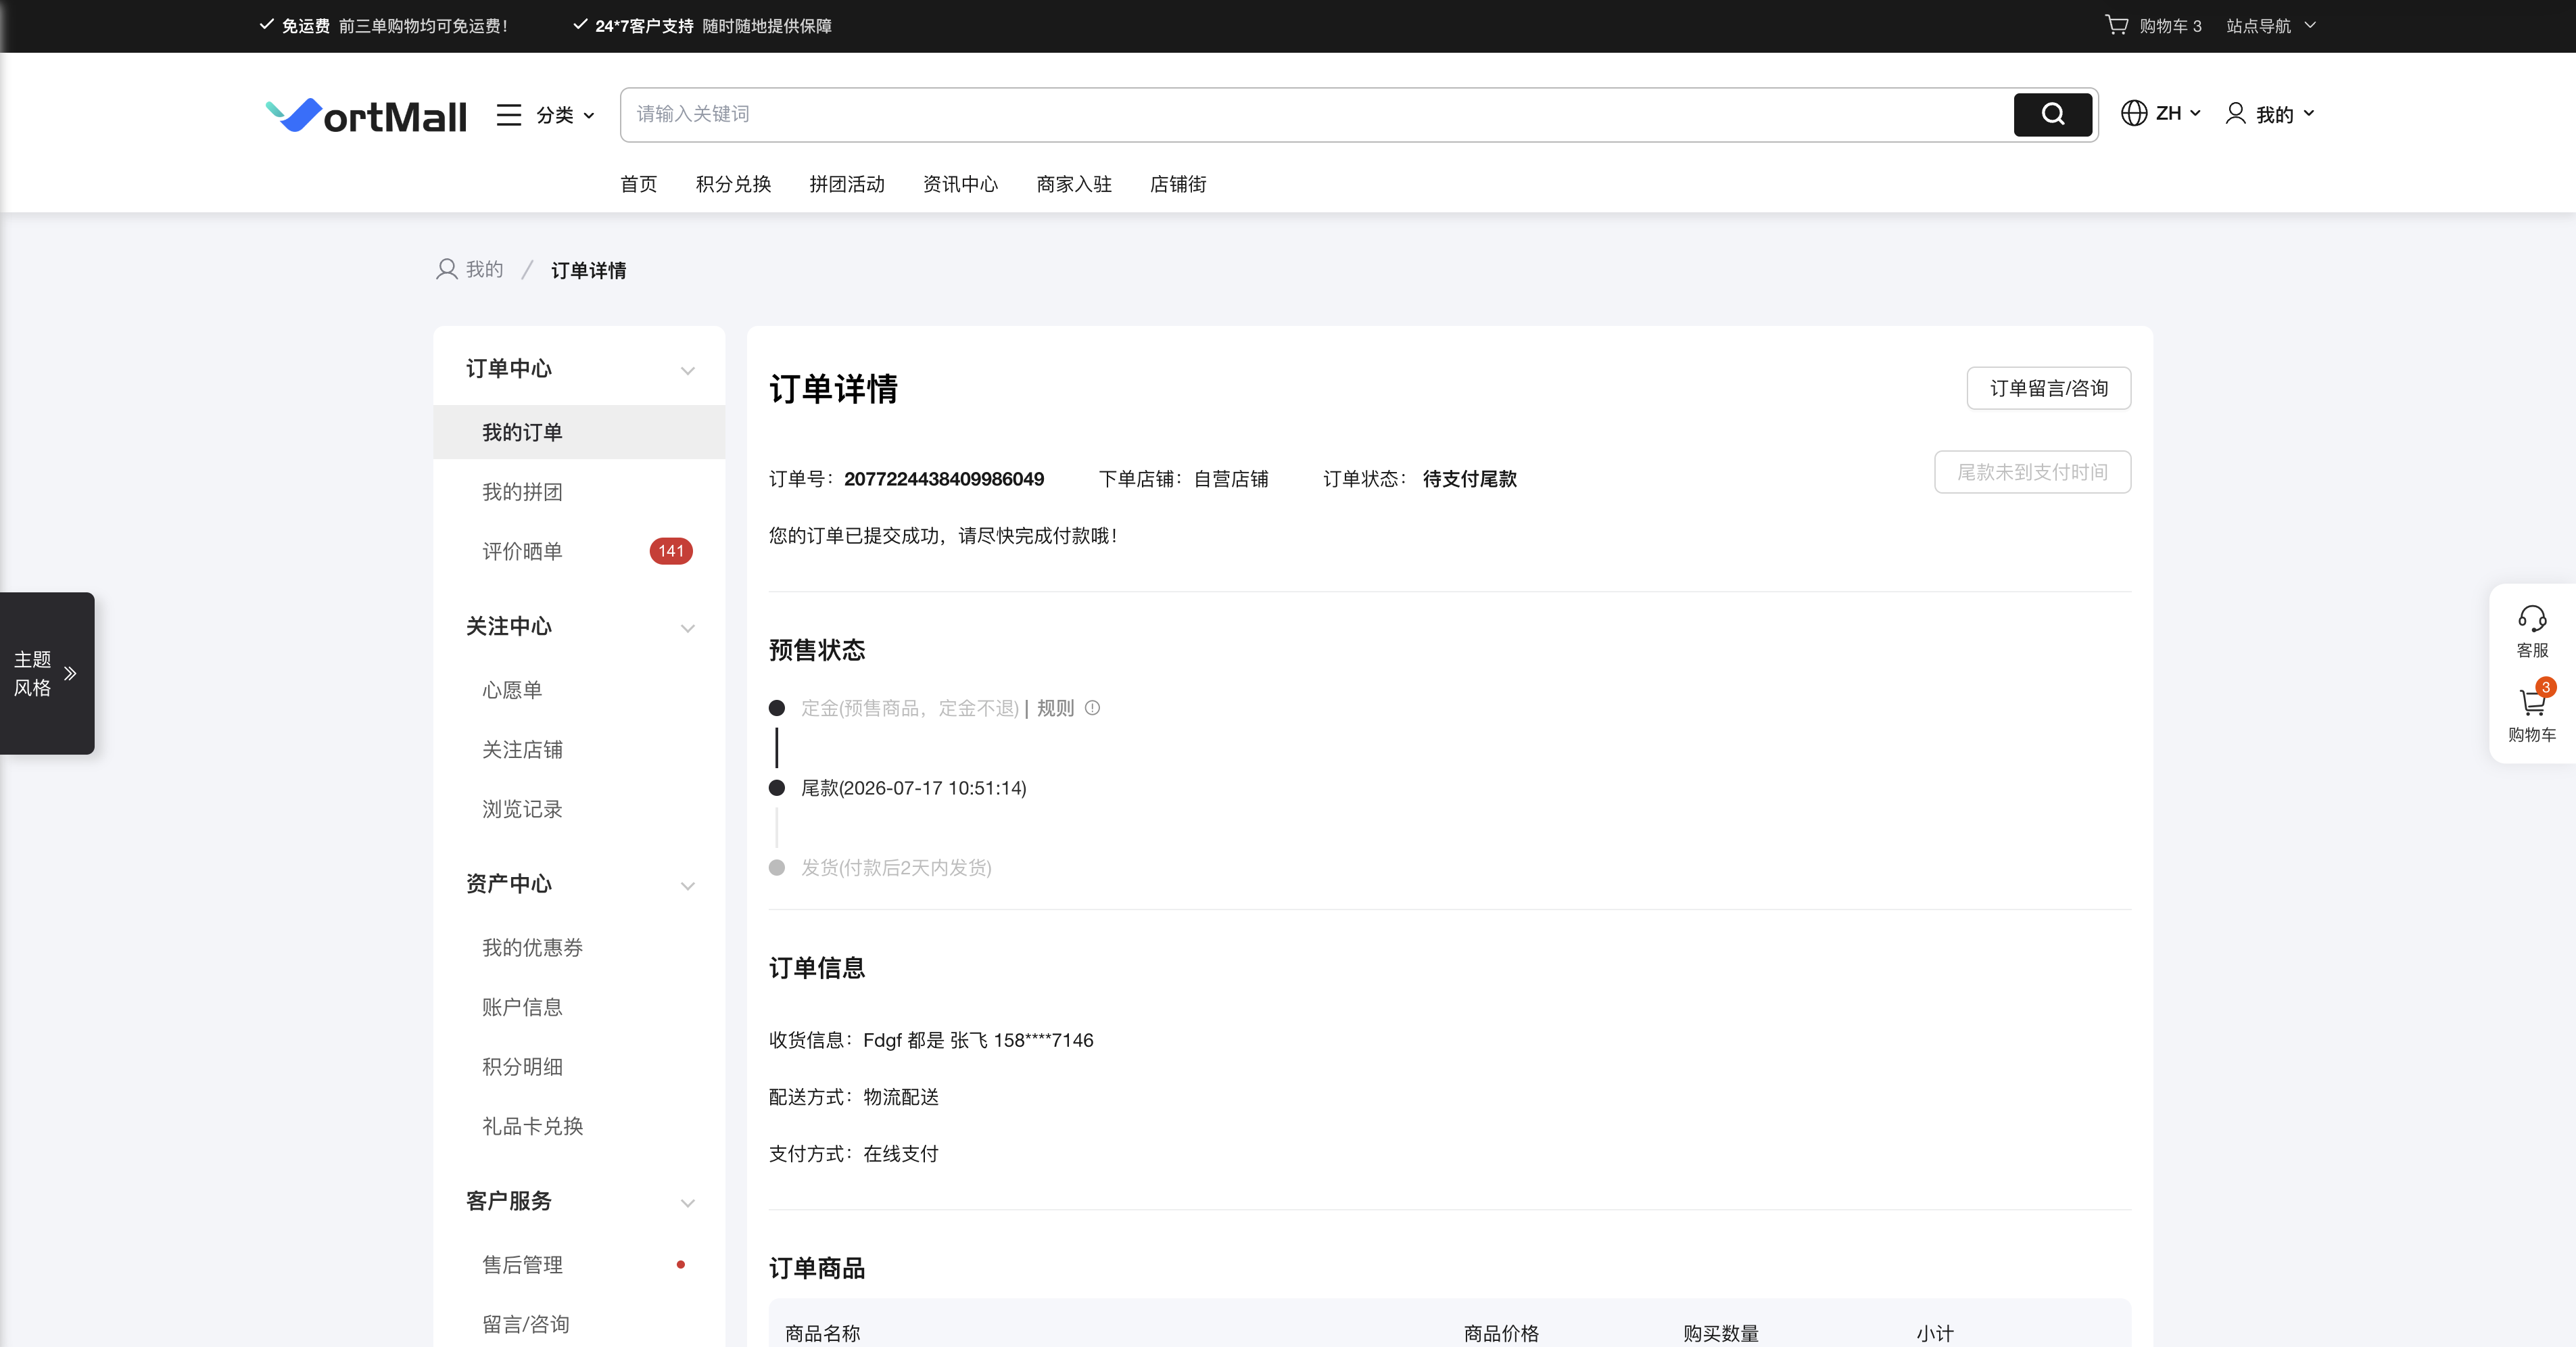2576x1347 pixels.
Task: Click 商品名称 column header
Action: pos(822,1333)
